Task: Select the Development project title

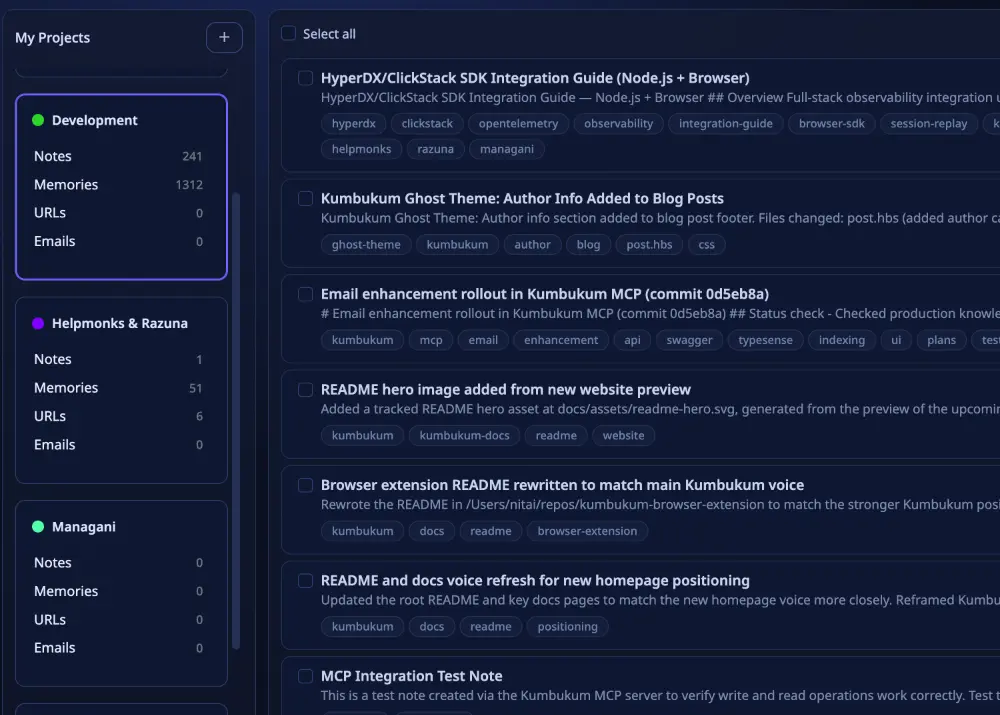Action: (94, 120)
